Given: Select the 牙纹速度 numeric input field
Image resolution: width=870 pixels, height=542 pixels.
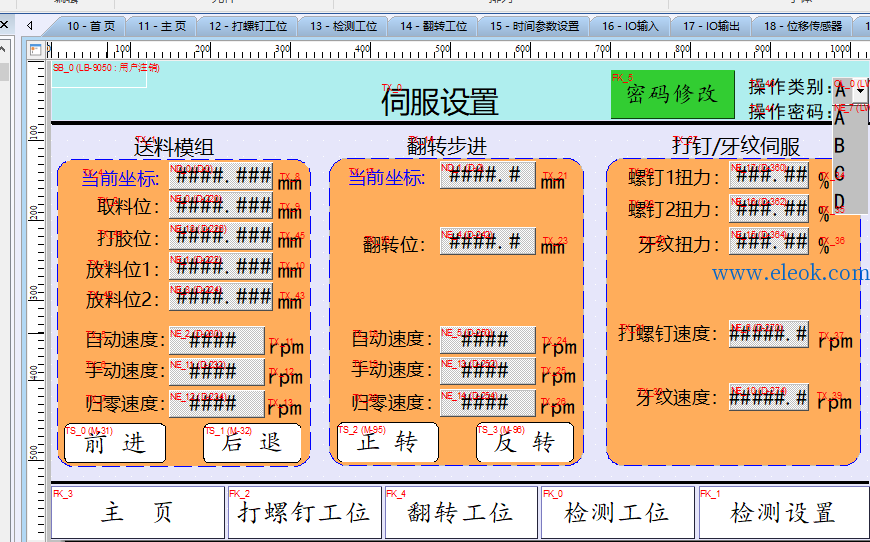Looking at the screenshot, I should pyautogui.click(x=768, y=397).
